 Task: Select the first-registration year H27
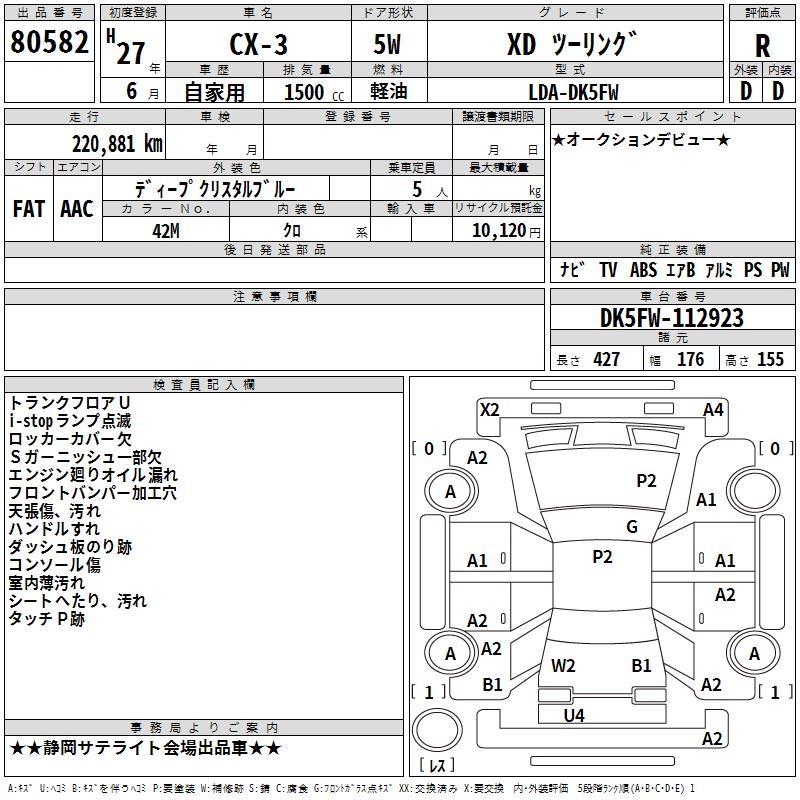point(127,48)
